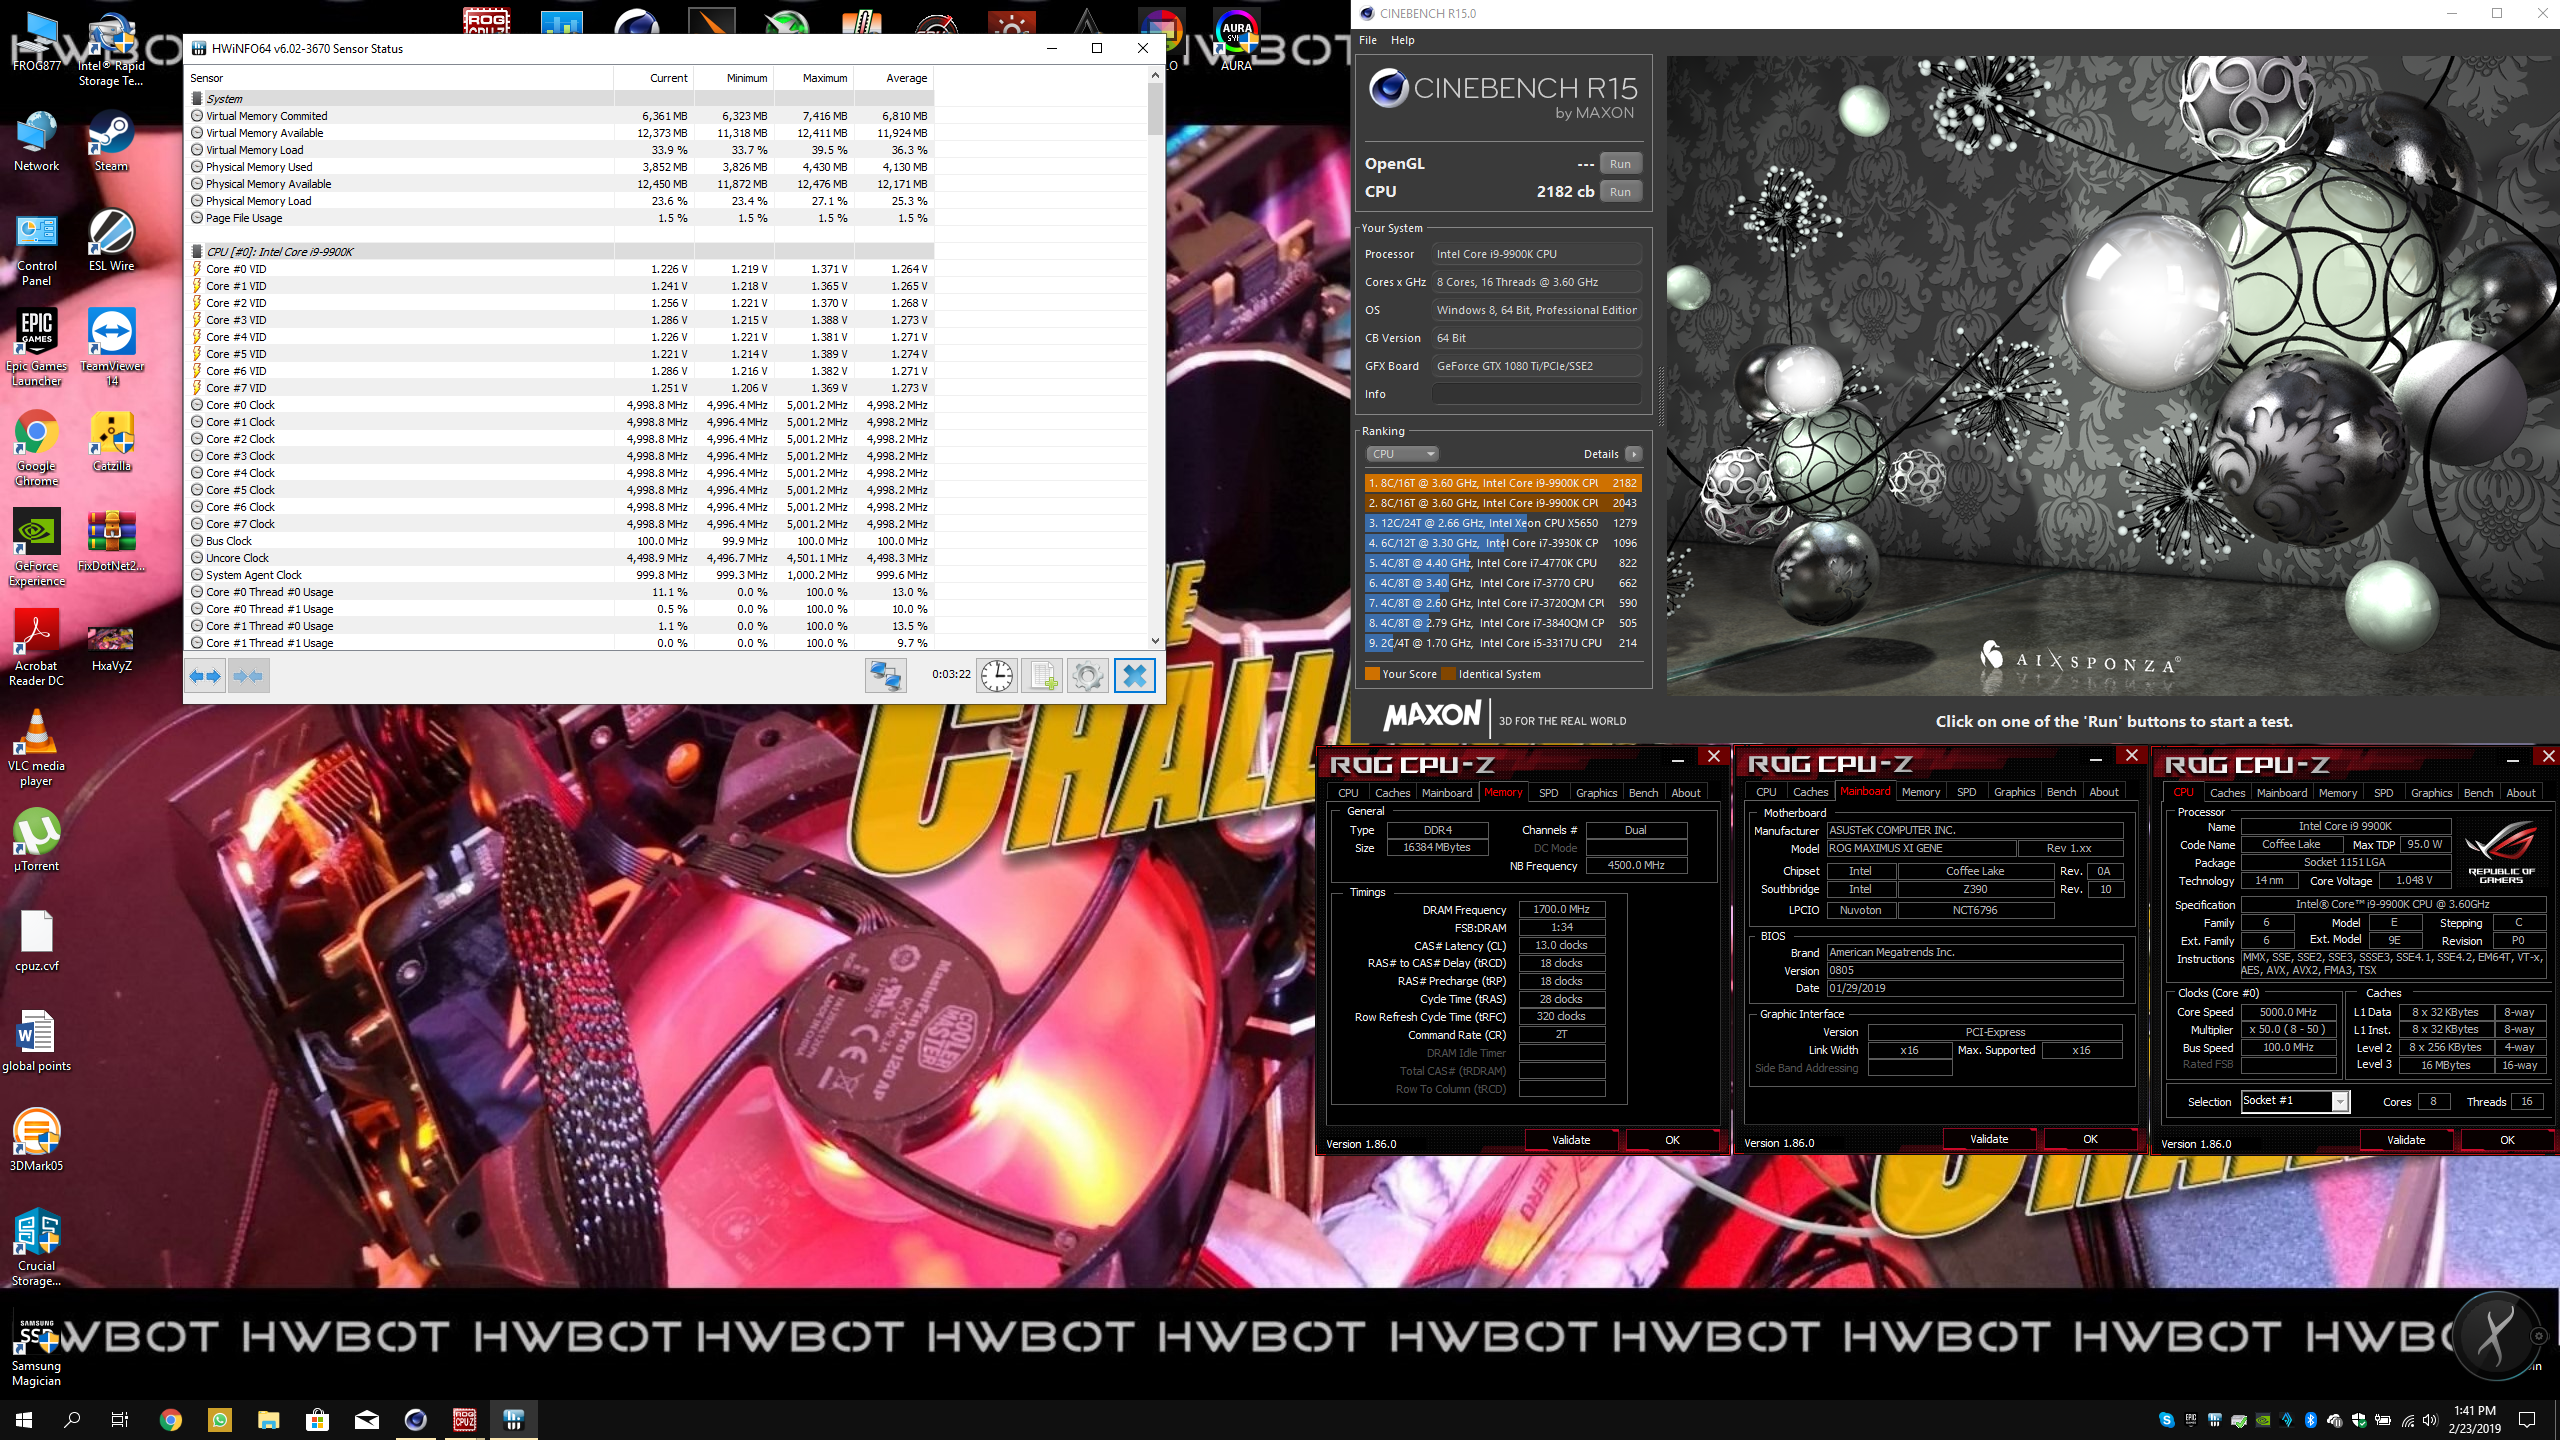Open HWiNFO network remote monitoring icon
Screen dimensions: 2560x1440
(x=886, y=676)
